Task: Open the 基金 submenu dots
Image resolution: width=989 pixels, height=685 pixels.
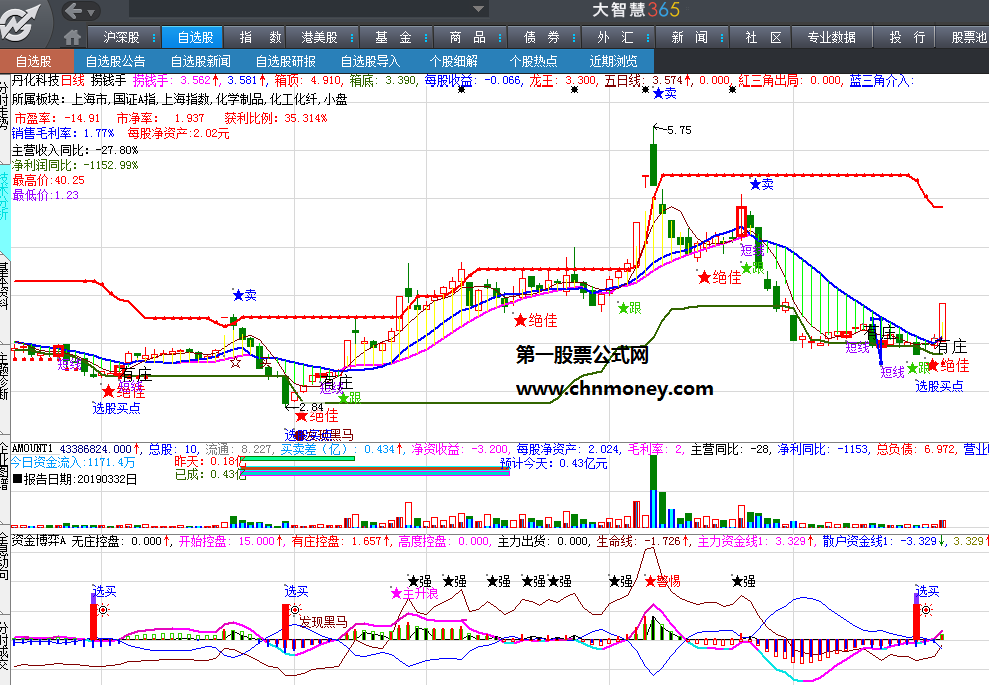Action: pyautogui.click(x=426, y=38)
